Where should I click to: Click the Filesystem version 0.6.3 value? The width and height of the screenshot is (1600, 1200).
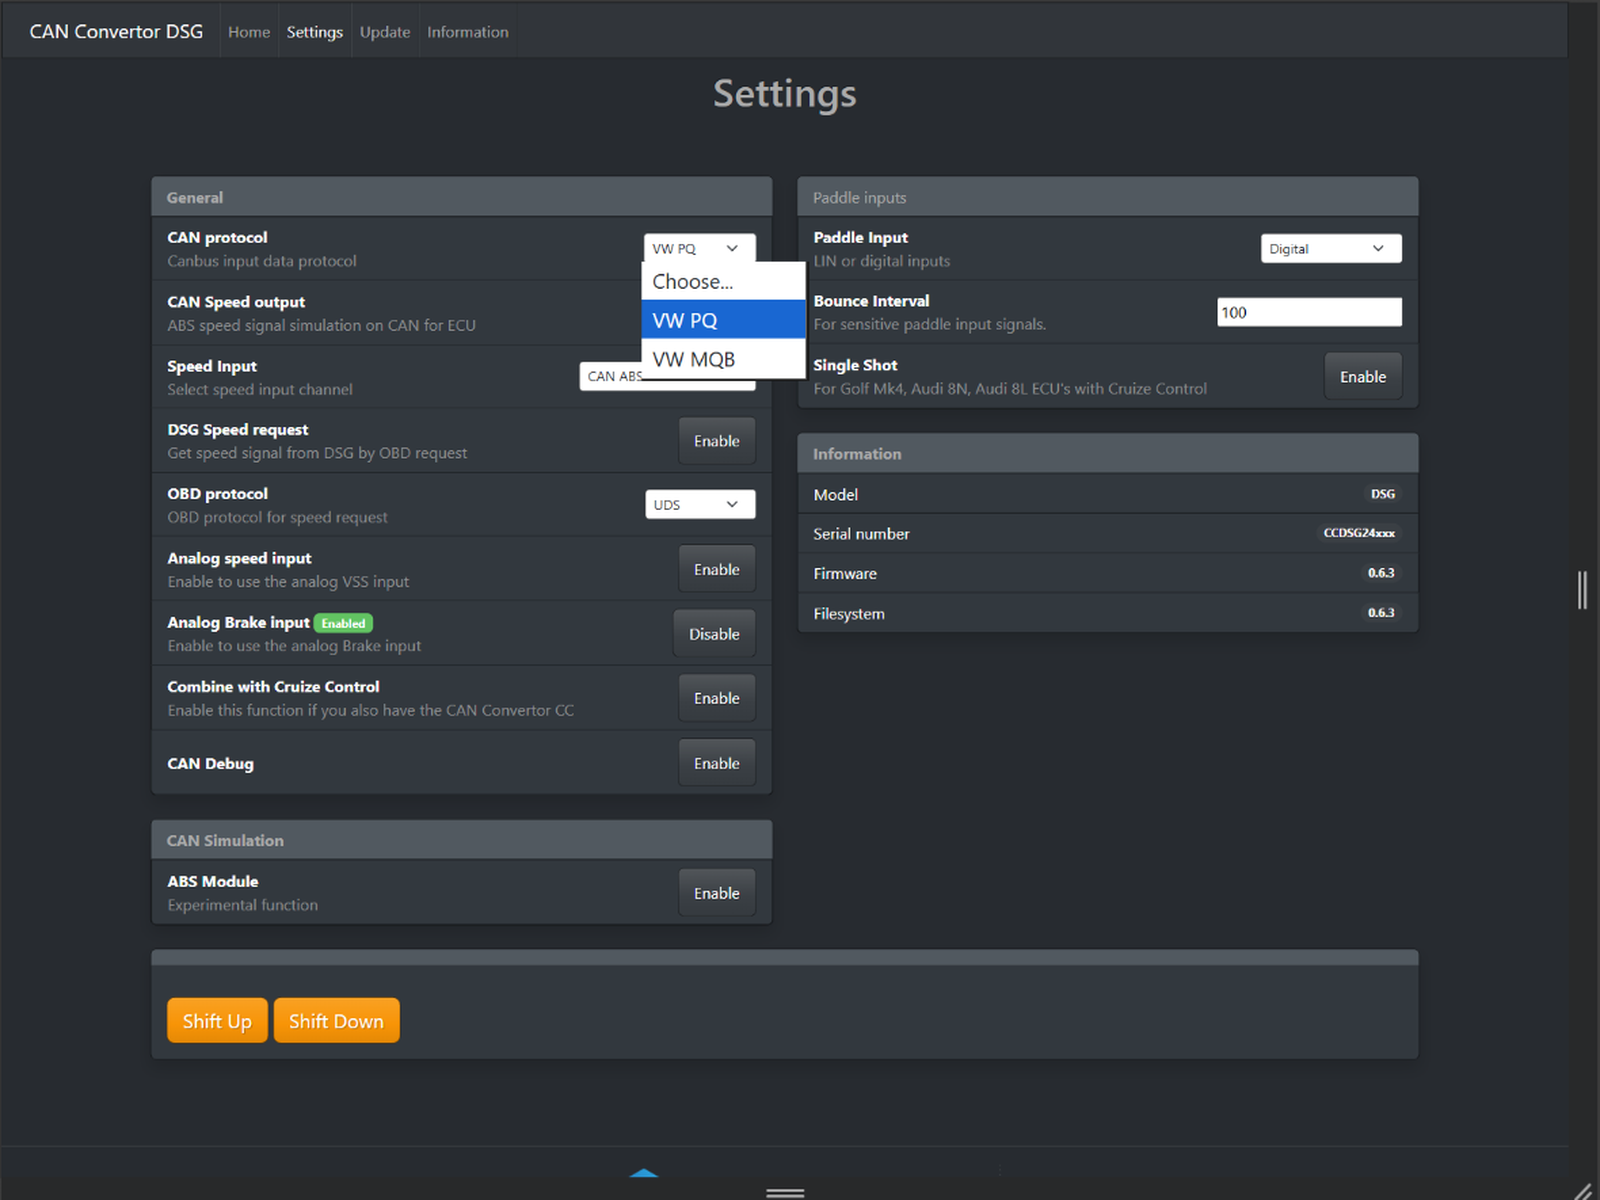[1381, 613]
